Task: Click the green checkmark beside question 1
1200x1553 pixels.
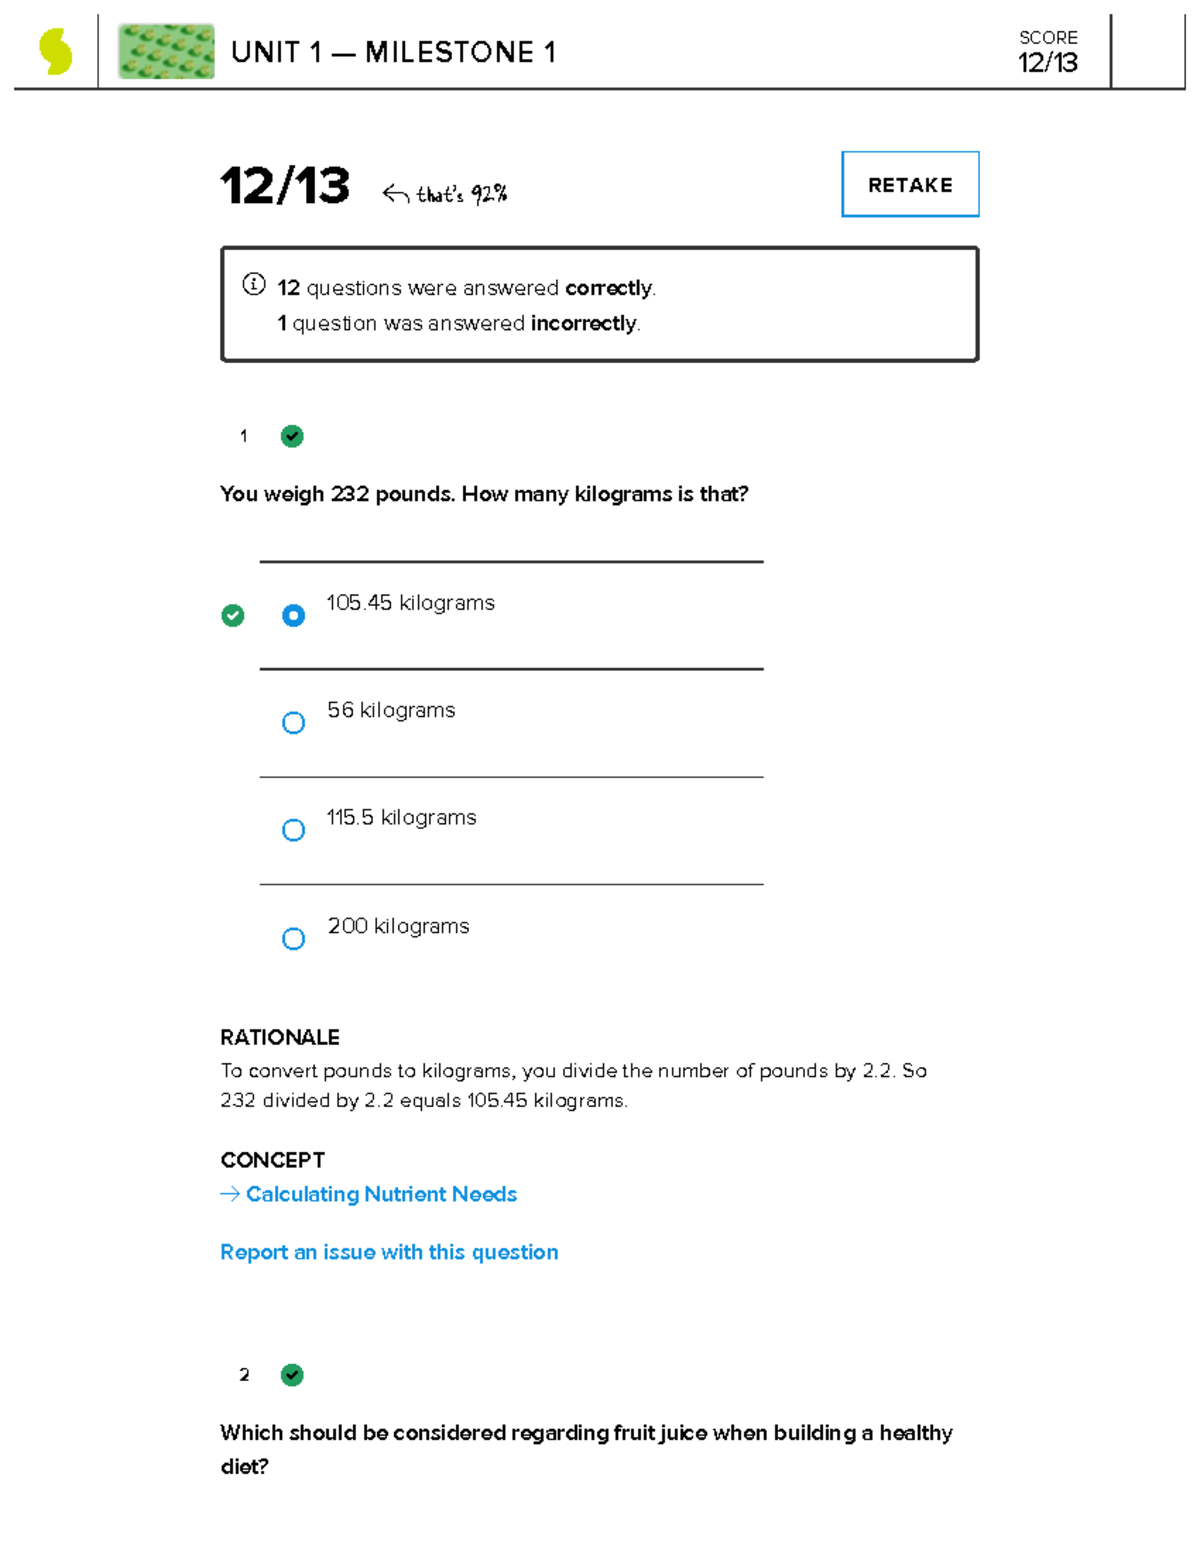Action: (290, 435)
